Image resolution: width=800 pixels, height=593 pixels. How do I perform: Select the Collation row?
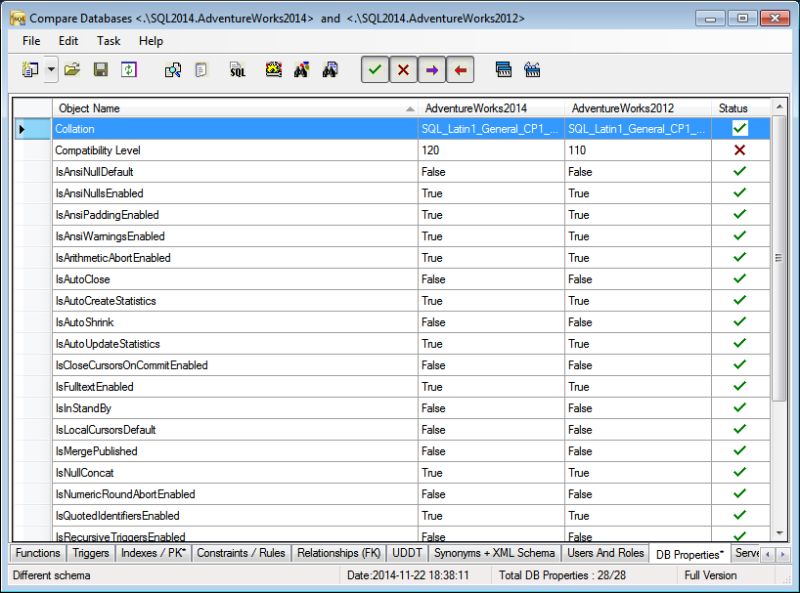(x=200, y=128)
